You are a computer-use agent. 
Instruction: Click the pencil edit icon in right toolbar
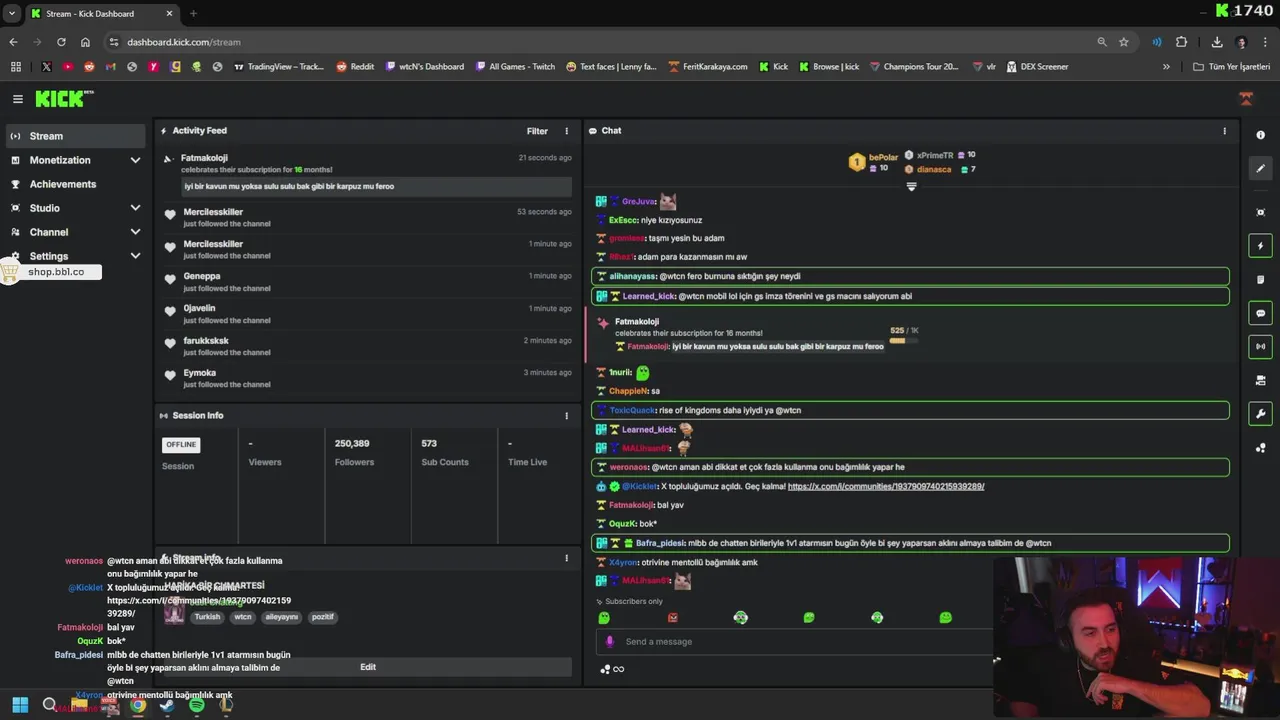tap(1260, 169)
